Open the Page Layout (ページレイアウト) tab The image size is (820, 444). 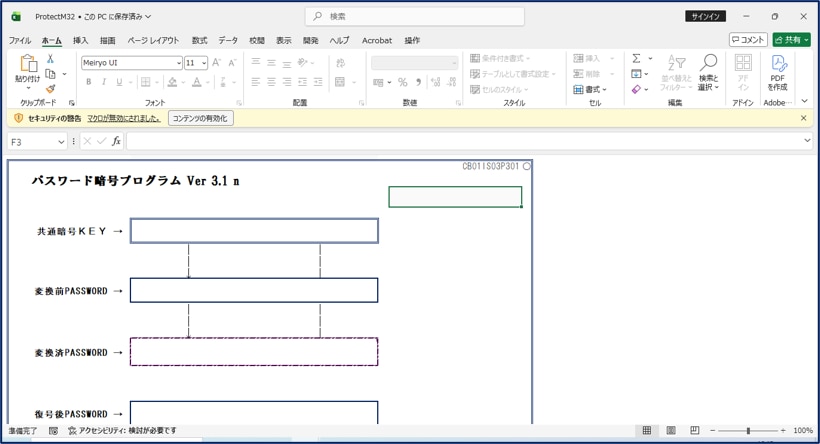tap(153, 40)
